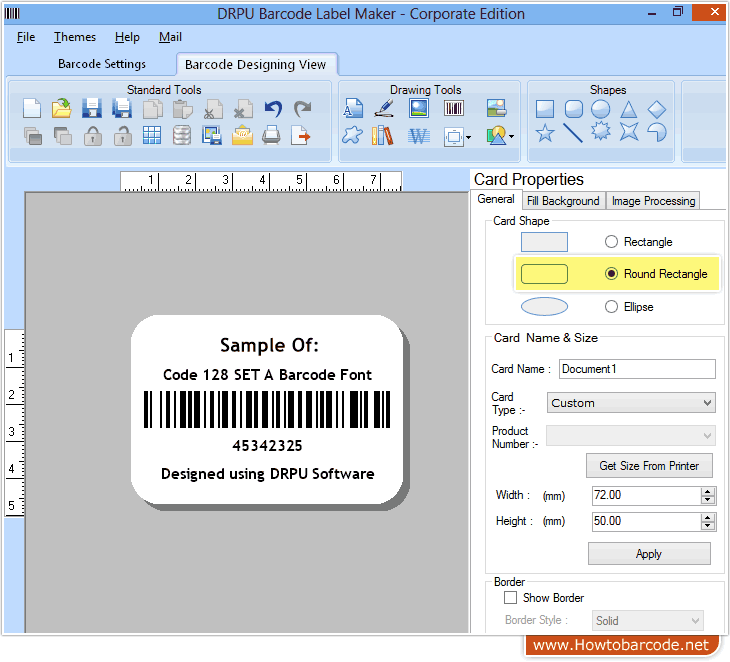Click the printer icon

pos(271,136)
